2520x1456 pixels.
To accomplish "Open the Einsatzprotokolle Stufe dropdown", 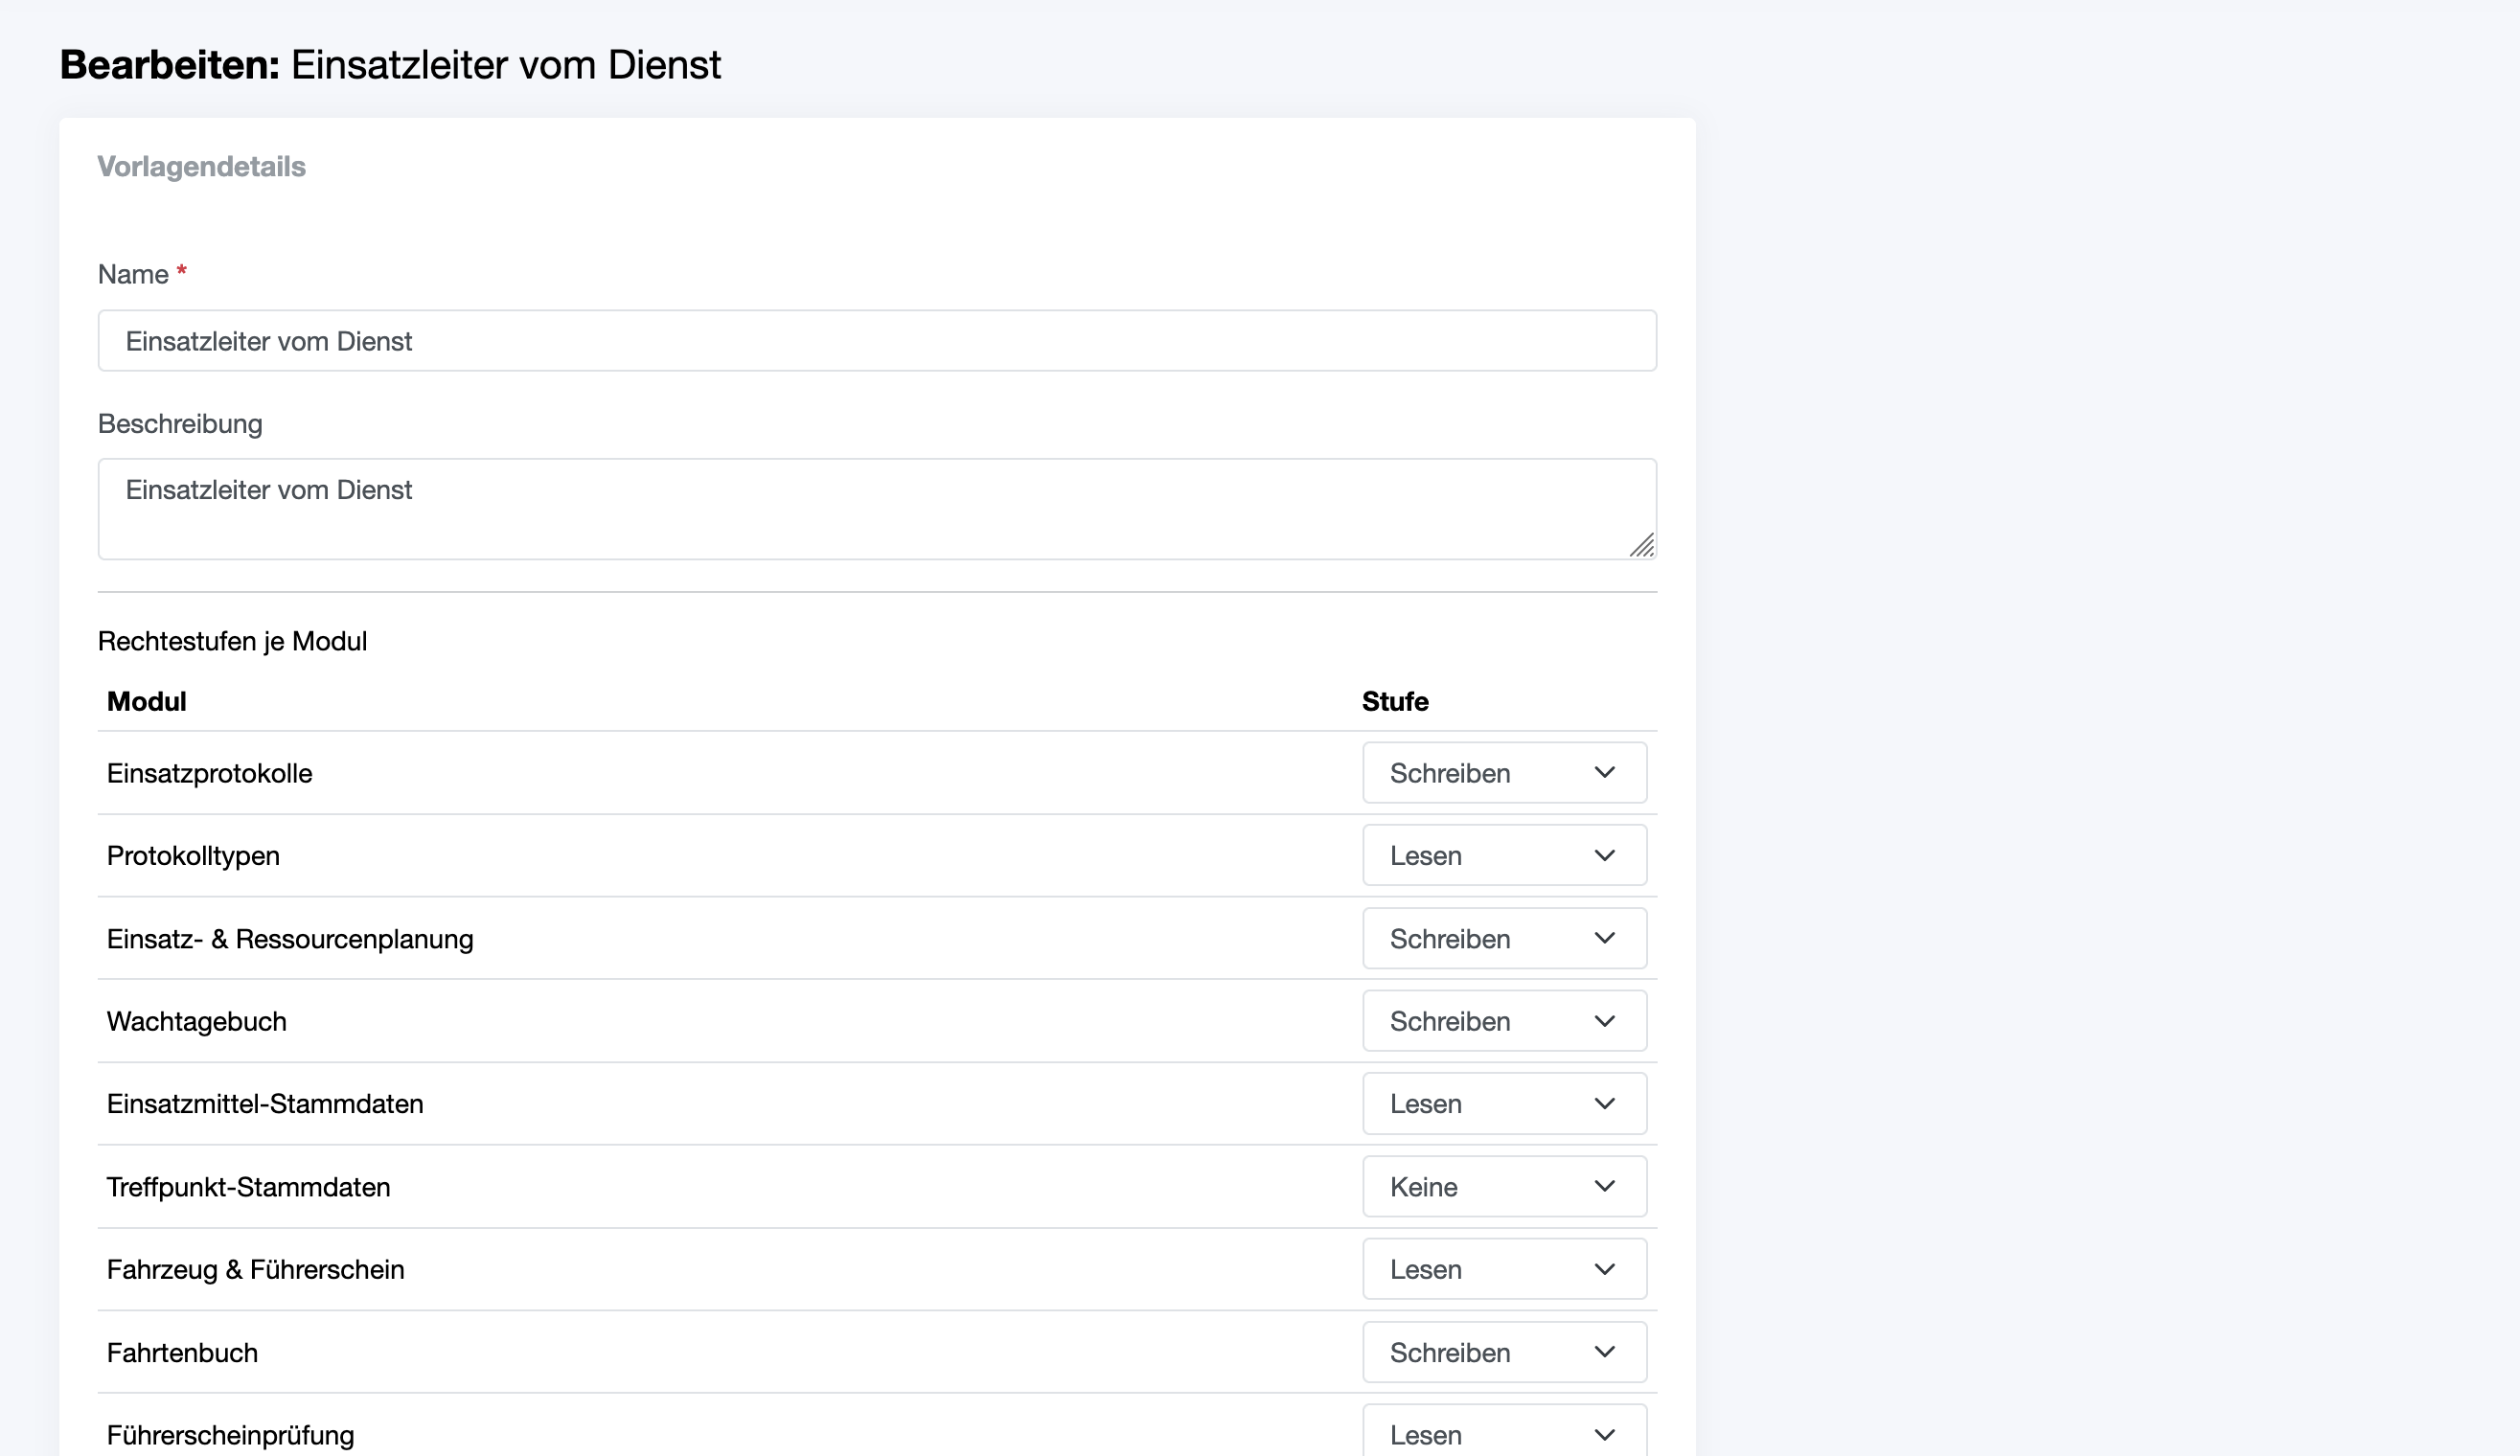I will click(x=1504, y=772).
